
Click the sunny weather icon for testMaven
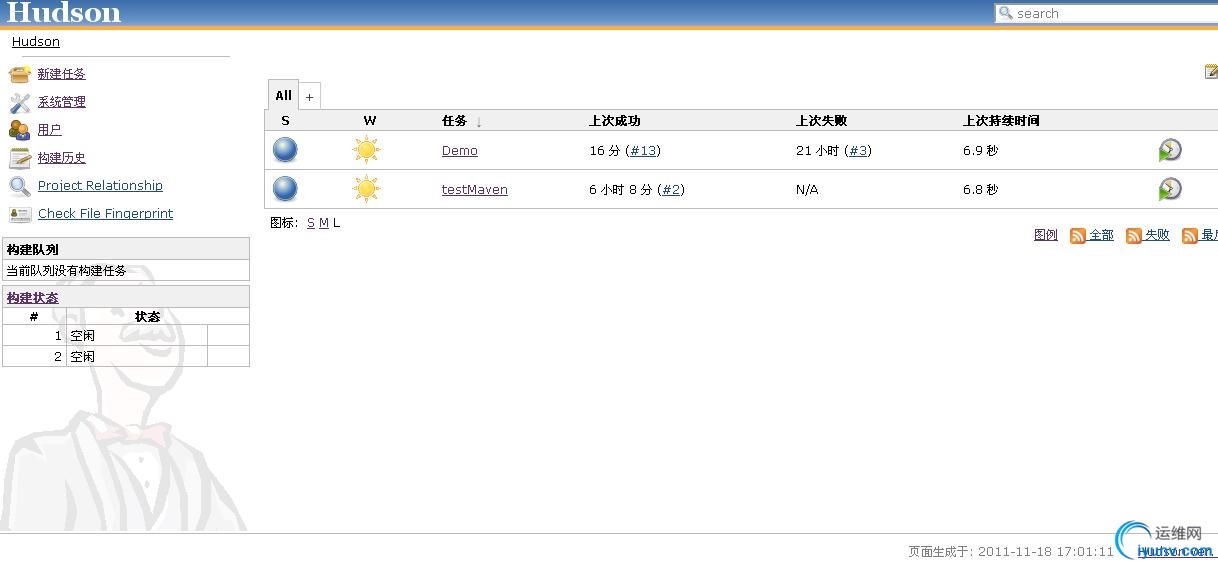tap(367, 189)
